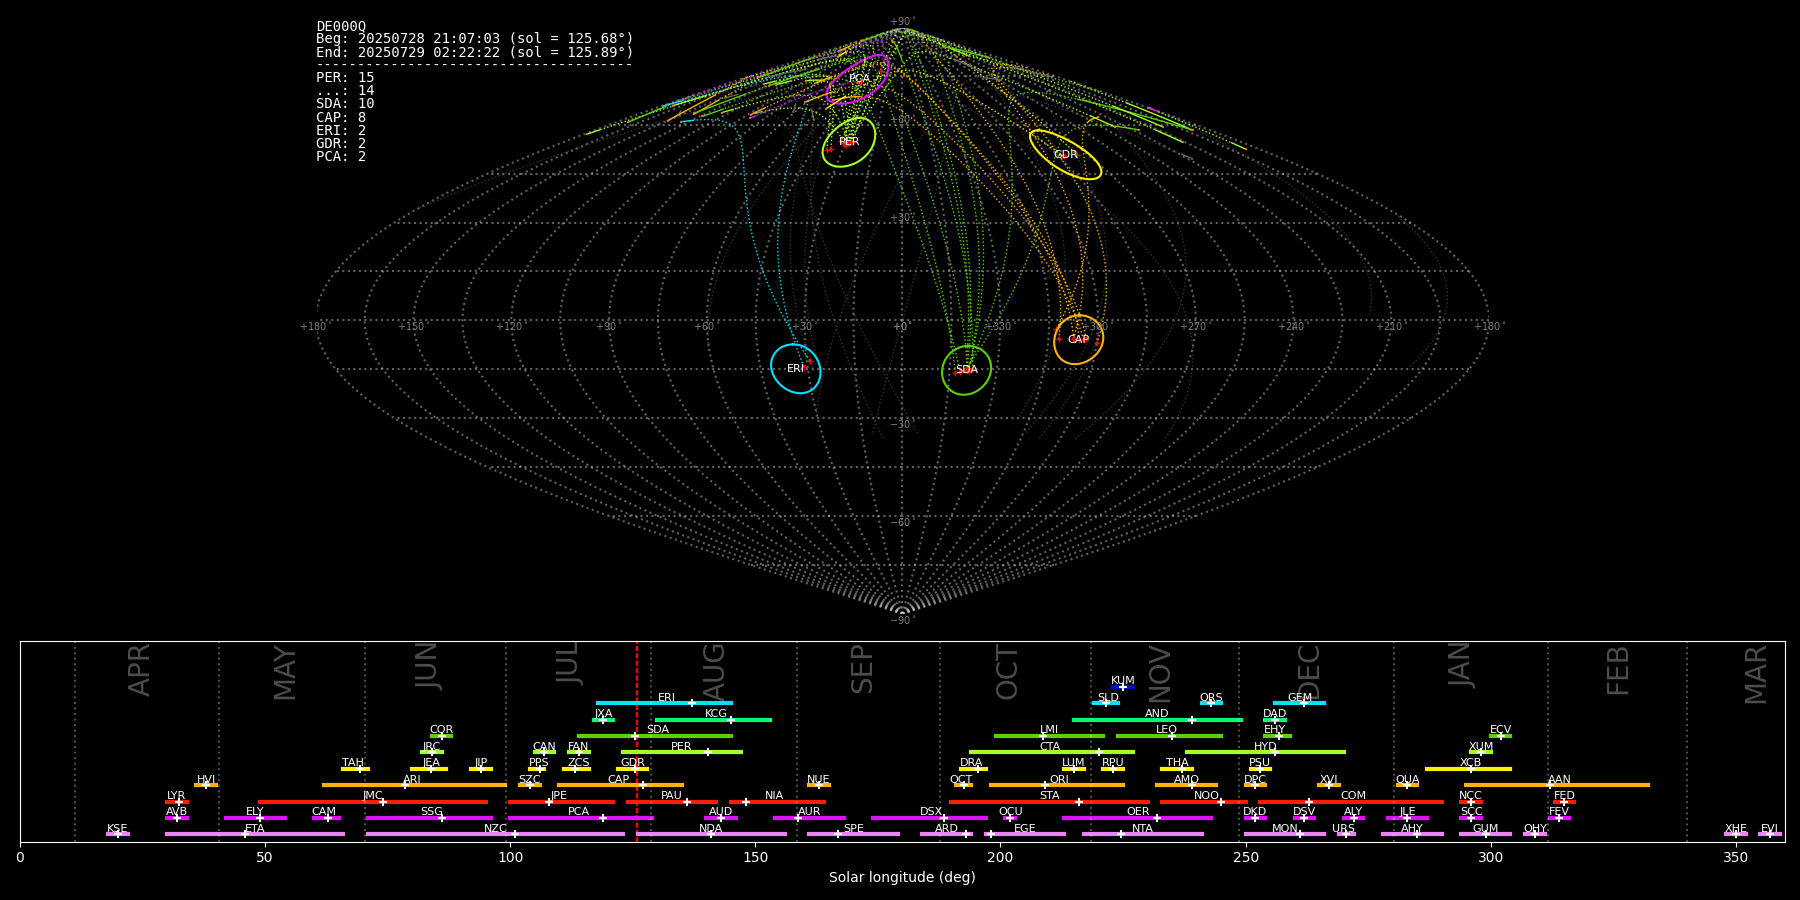Select the 'ERI: 2' legend entry
Screen dimensions: 1800x900
(x=341, y=130)
